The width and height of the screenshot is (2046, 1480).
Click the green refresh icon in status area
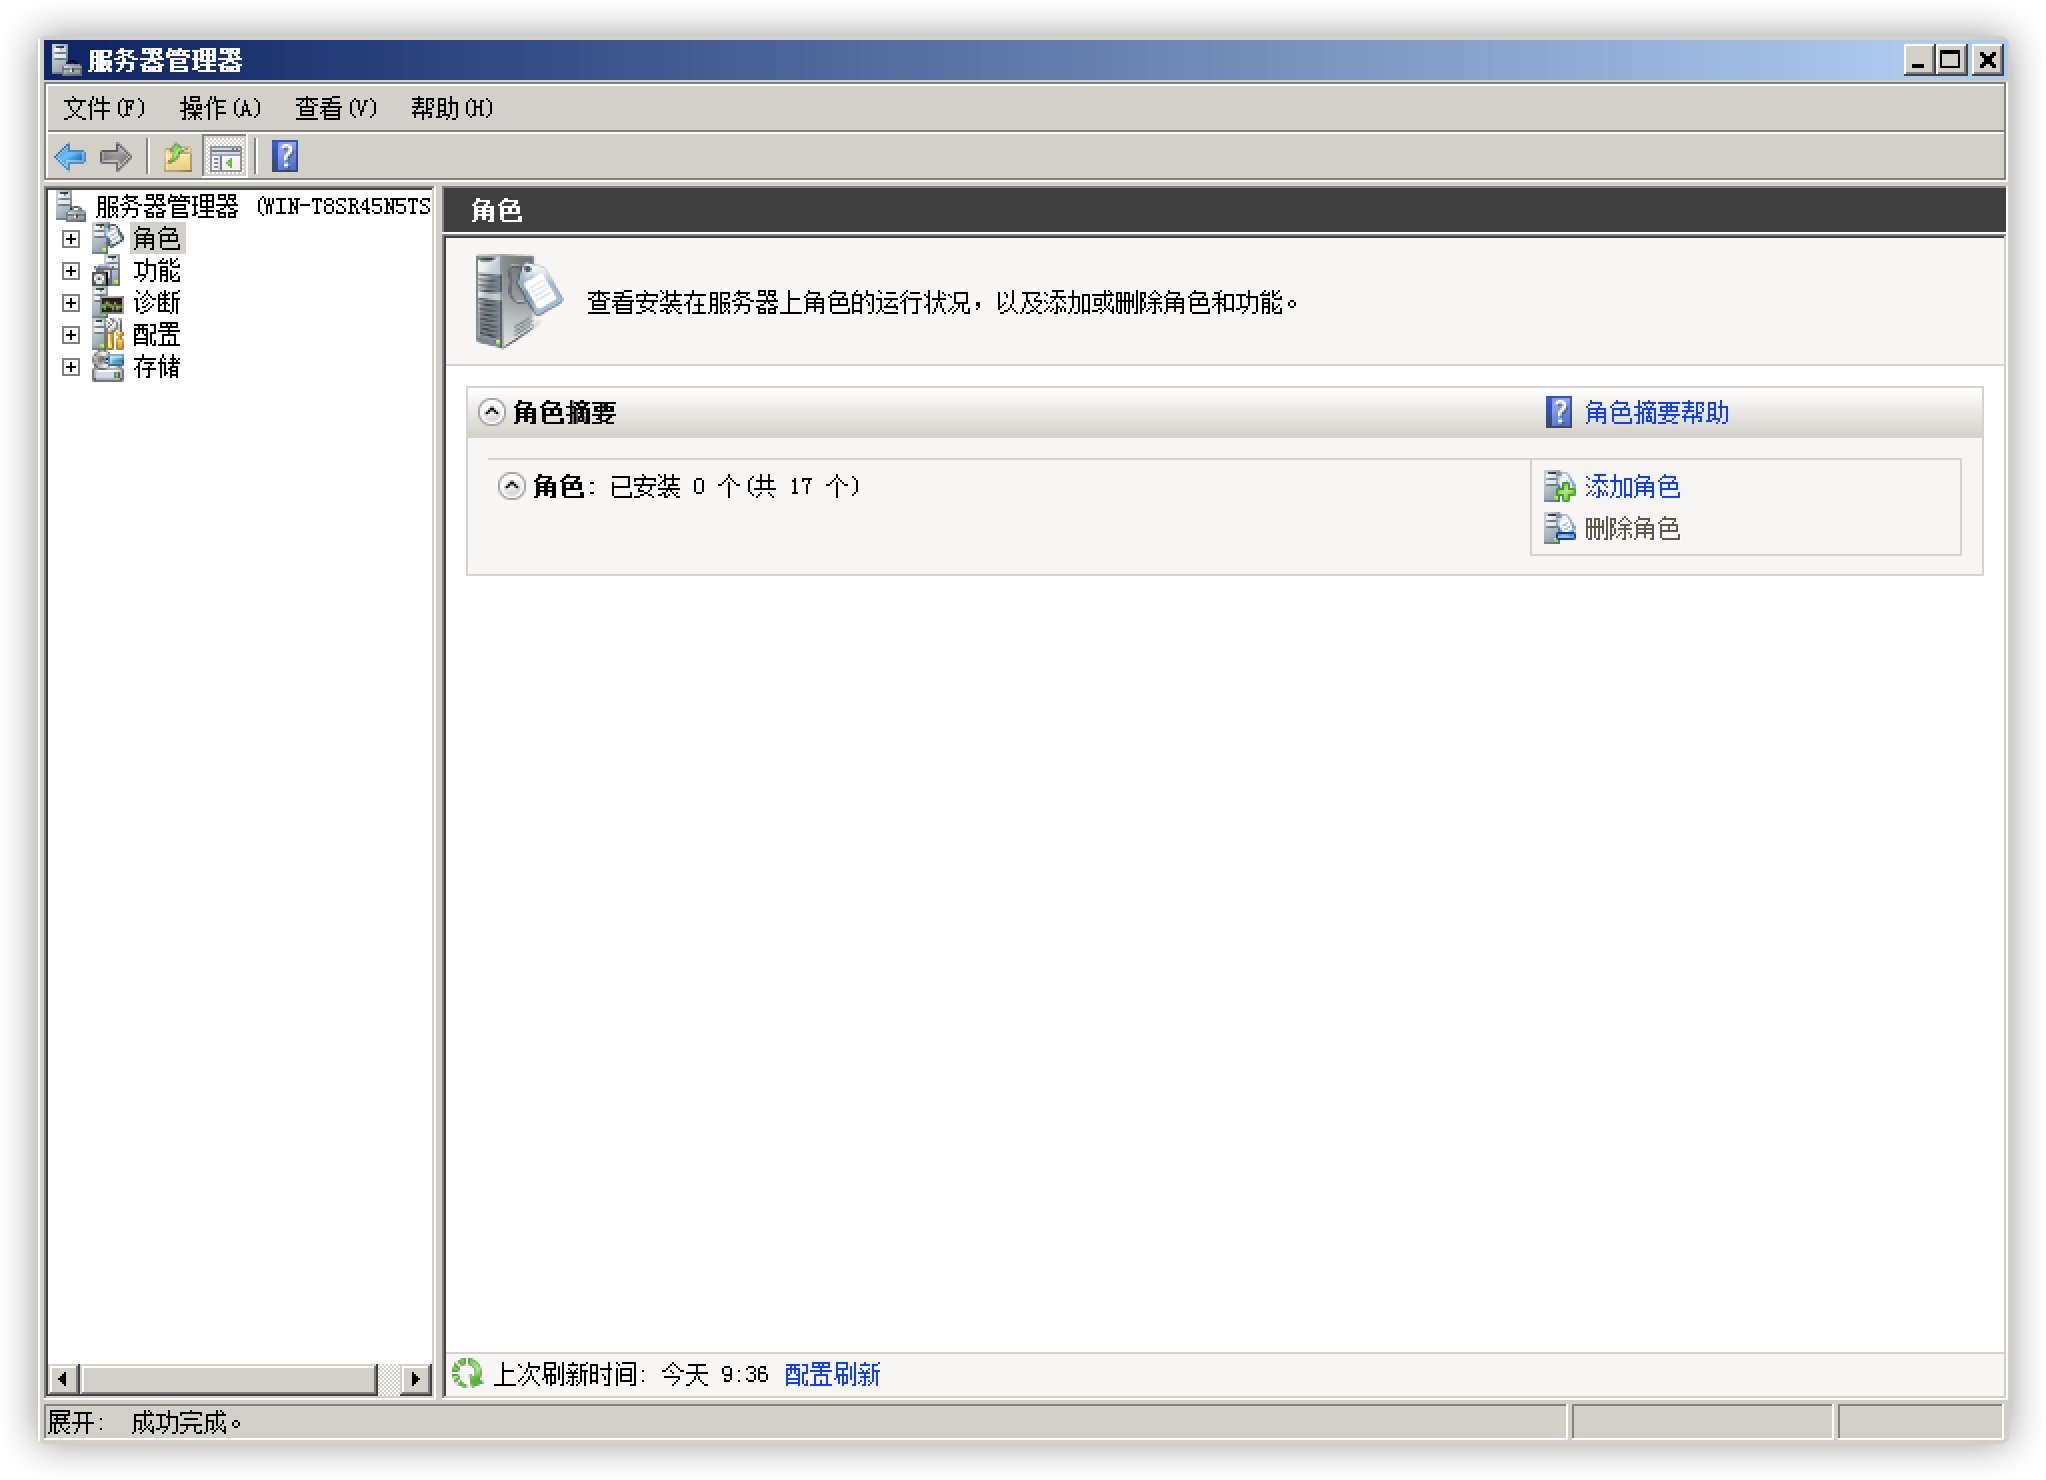[467, 1374]
